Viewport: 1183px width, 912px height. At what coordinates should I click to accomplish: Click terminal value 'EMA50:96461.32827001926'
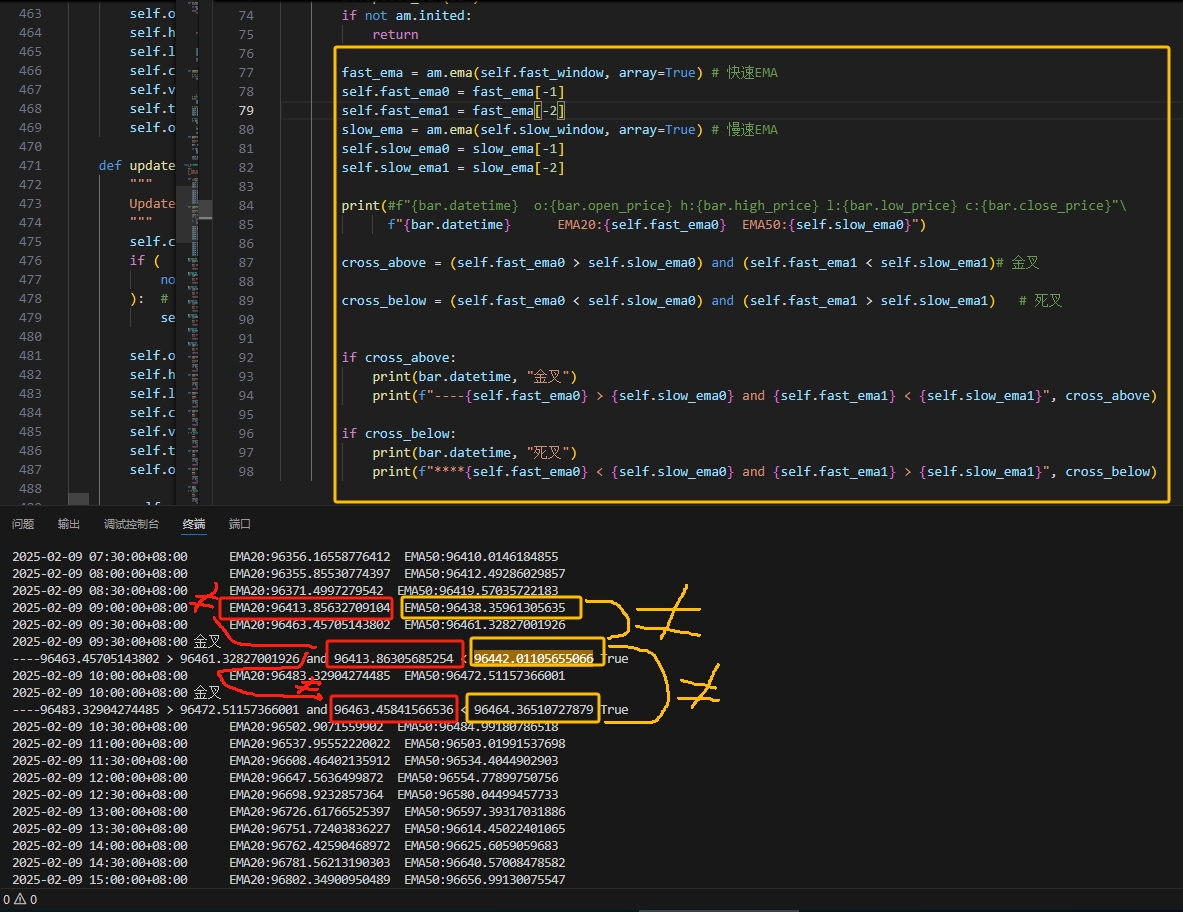485,625
